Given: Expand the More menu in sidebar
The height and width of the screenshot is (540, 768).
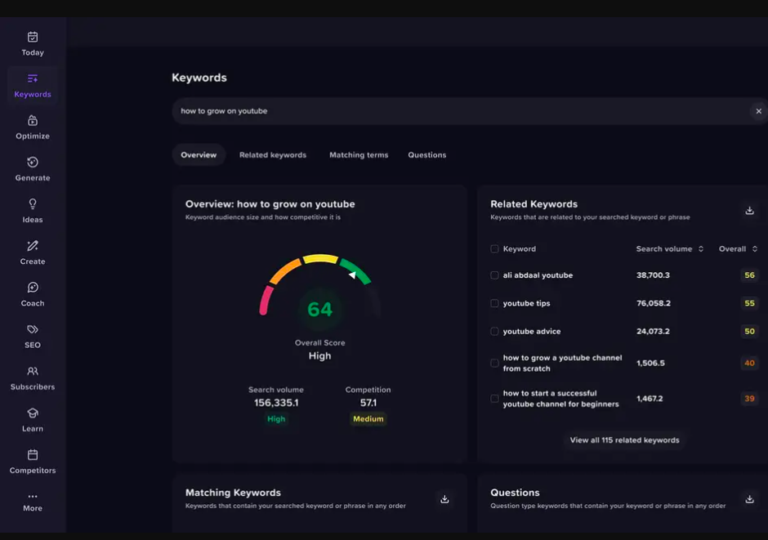Looking at the screenshot, I should pyautogui.click(x=32, y=502).
